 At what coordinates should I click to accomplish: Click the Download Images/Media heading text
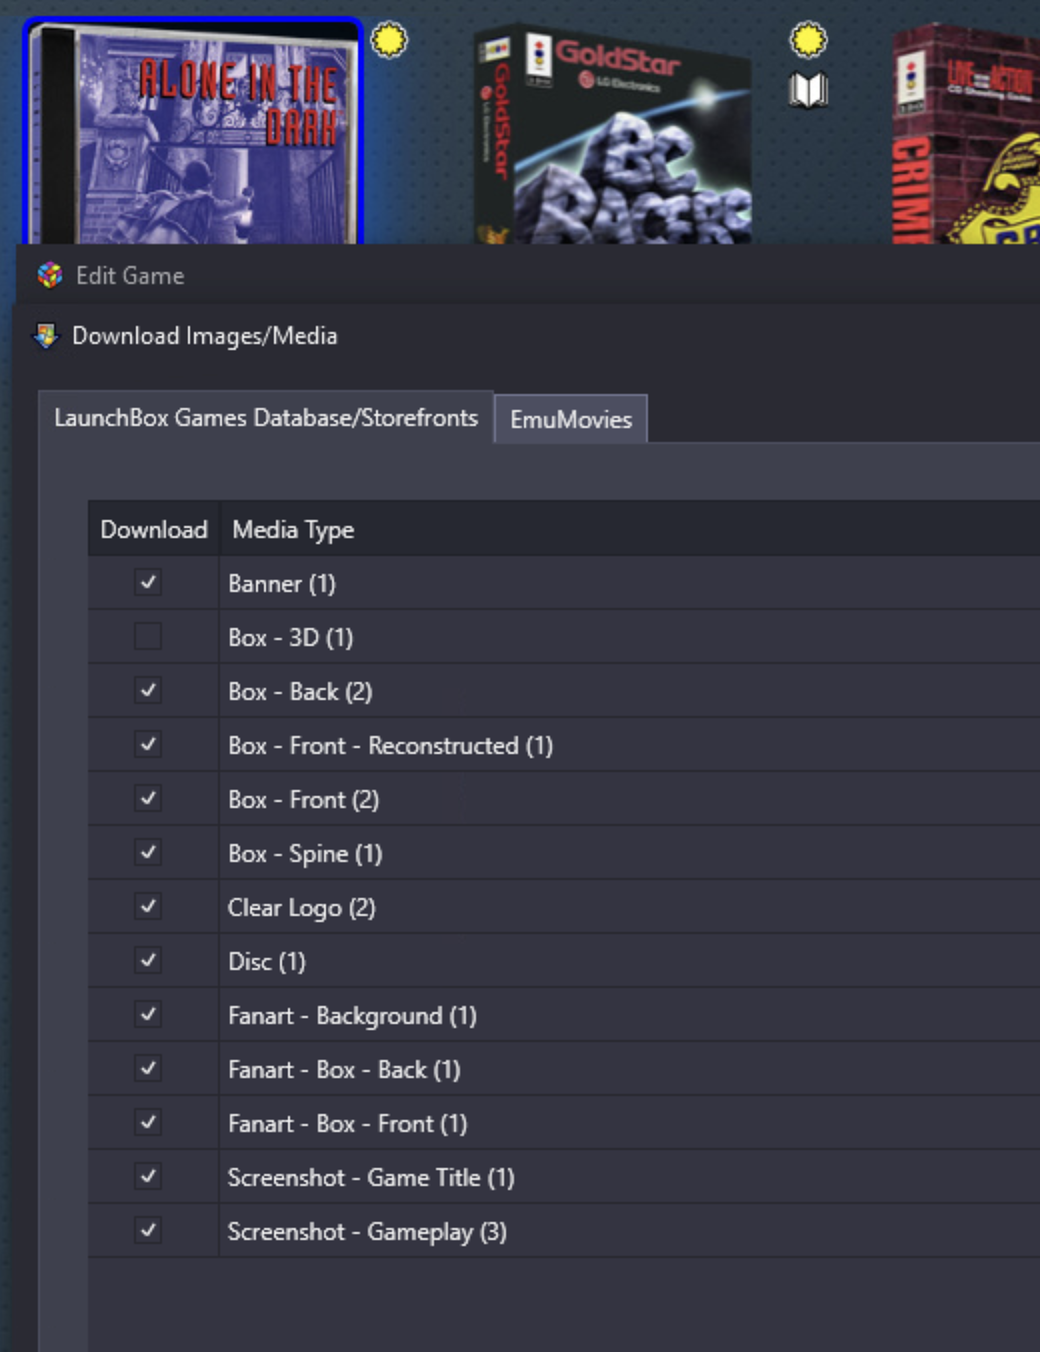tap(205, 336)
